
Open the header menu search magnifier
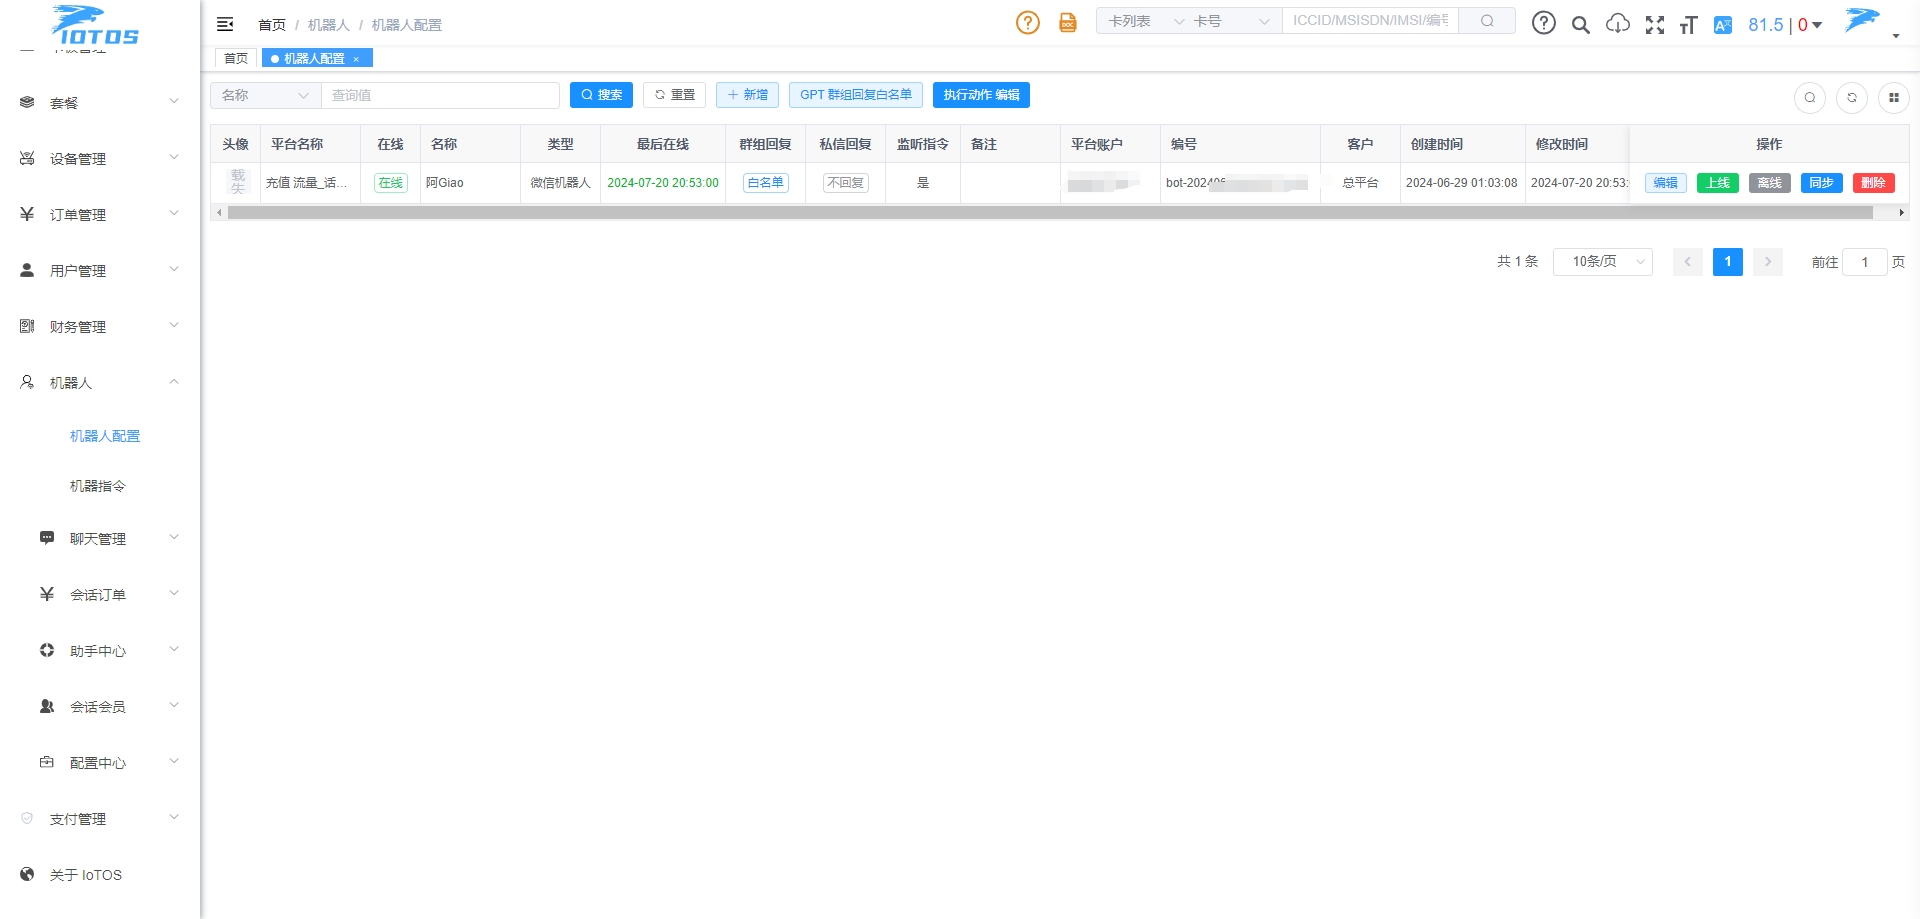pos(1581,25)
